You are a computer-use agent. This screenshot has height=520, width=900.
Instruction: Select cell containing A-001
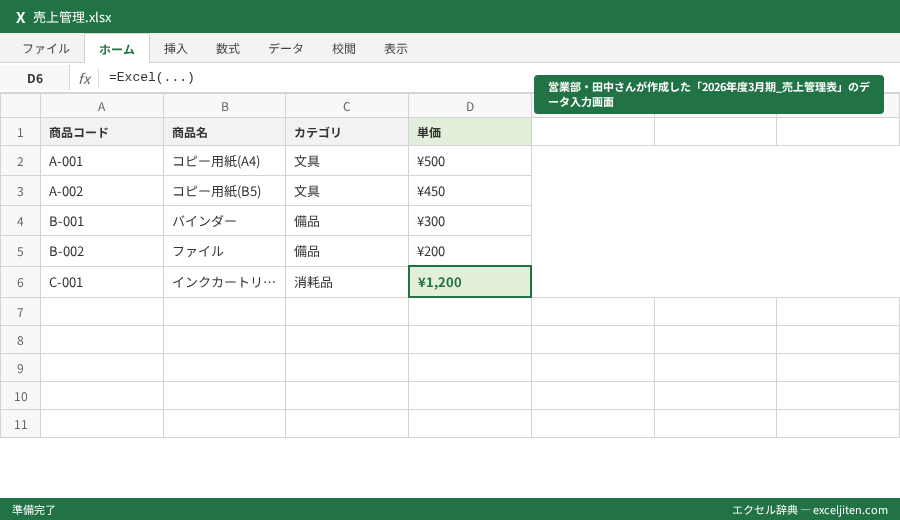[x=102, y=161]
